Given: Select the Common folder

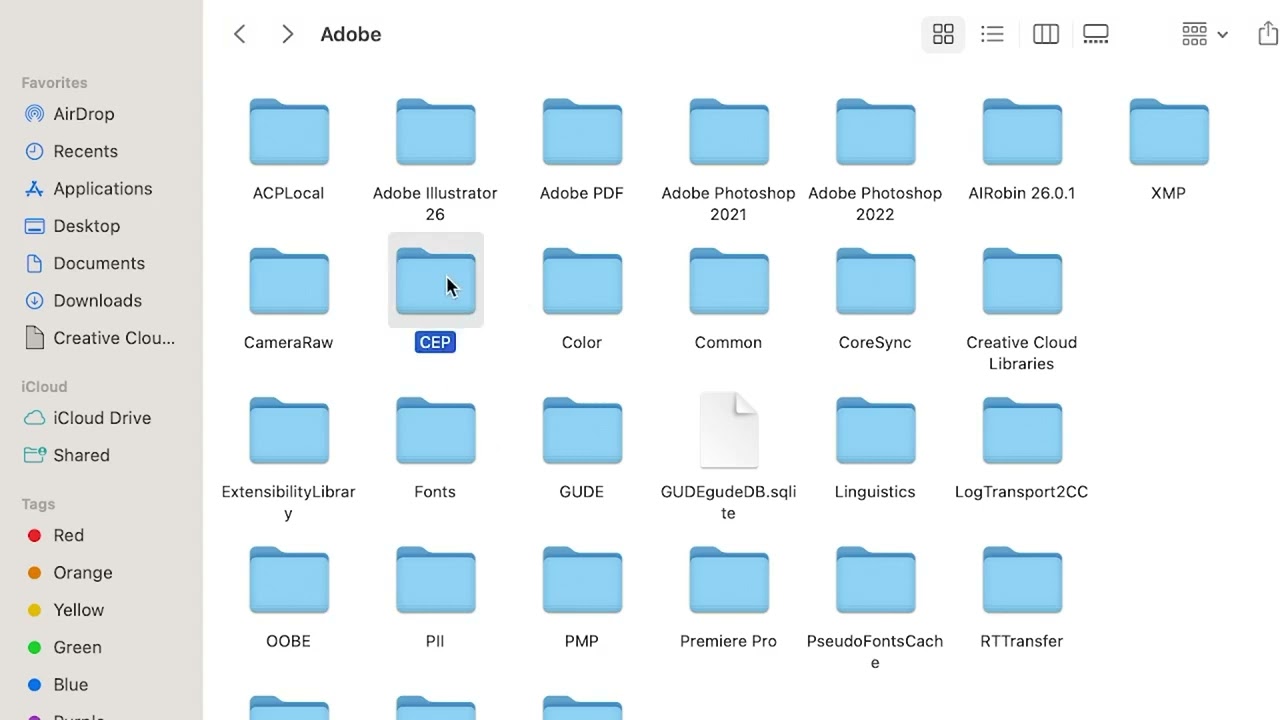Looking at the screenshot, I should (729, 281).
